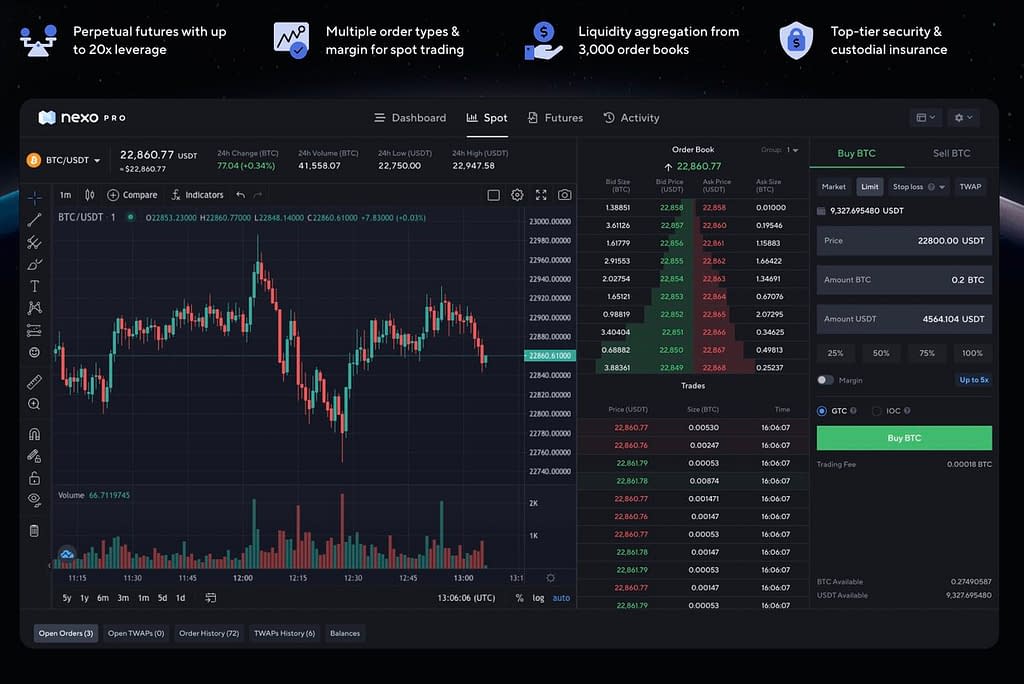Image resolution: width=1024 pixels, height=684 pixels.
Task: Expand the BTC/USDT pair selector
Action: [x=63, y=160]
